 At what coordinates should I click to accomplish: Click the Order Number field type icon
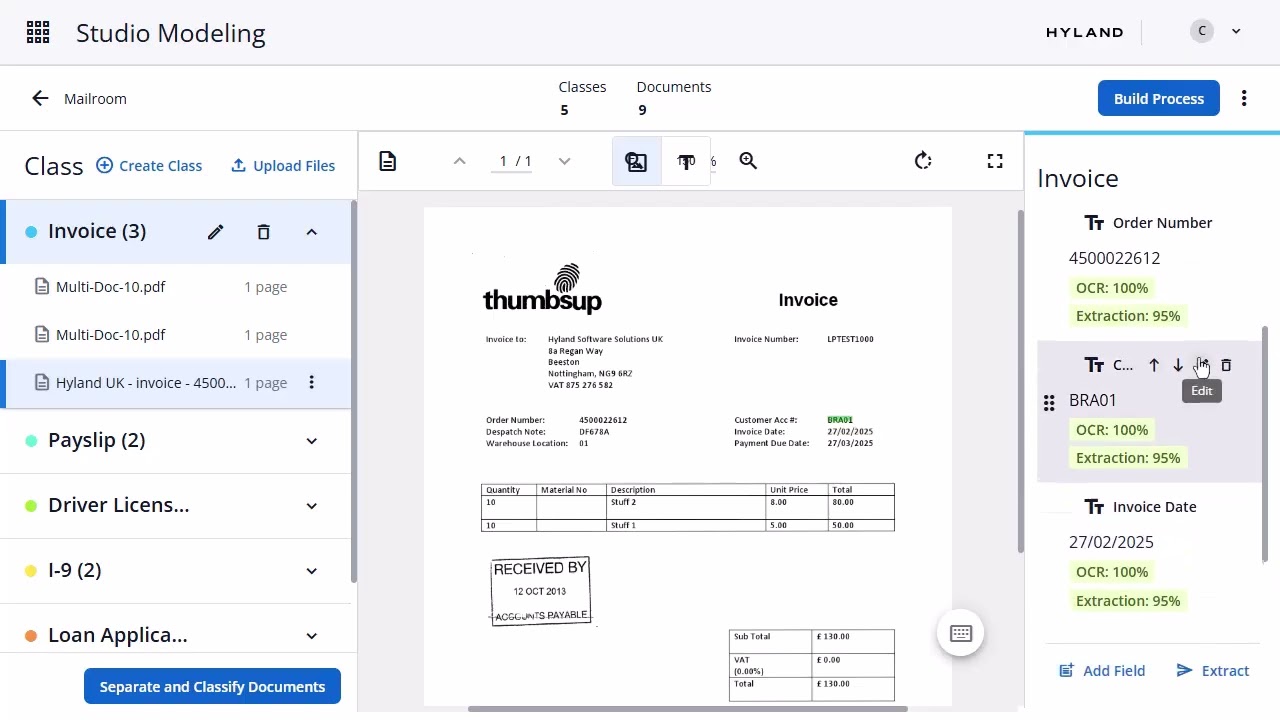(x=1095, y=223)
